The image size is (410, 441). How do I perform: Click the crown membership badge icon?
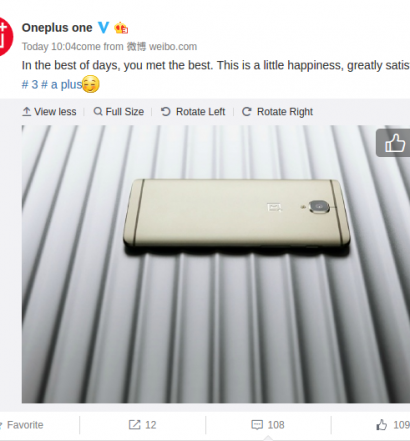[x=121, y=28]
